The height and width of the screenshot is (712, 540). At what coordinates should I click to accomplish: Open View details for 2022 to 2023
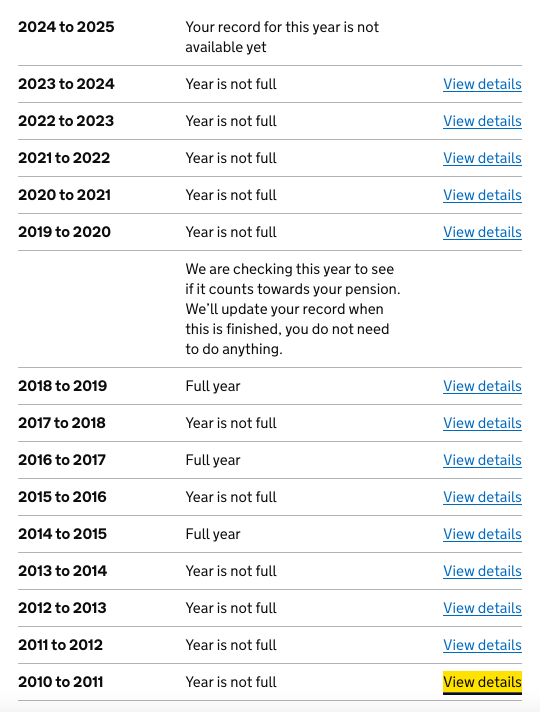coord(482,121)
